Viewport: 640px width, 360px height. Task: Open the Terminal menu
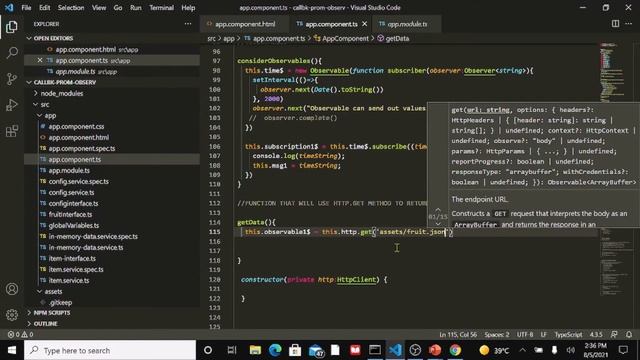tap(161, 8)
